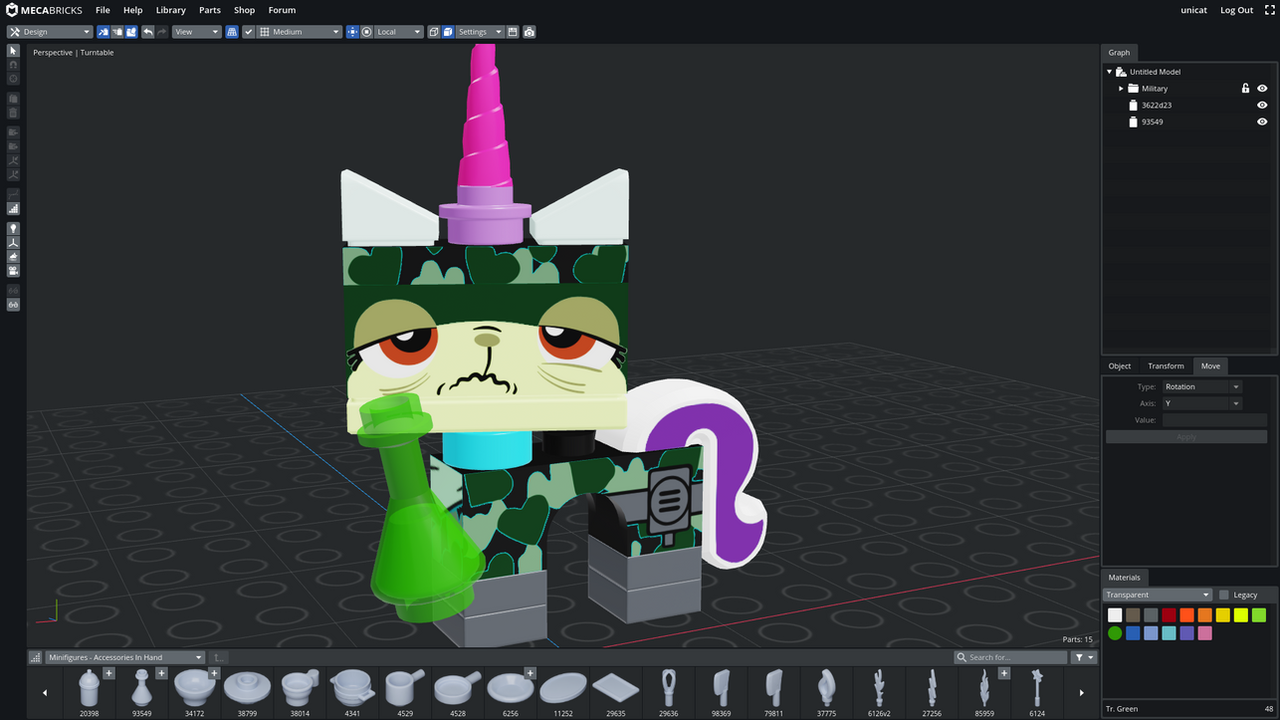Click the Apply button
The width and height of the screenshot is (1280, 720).
click(1186, 437)
